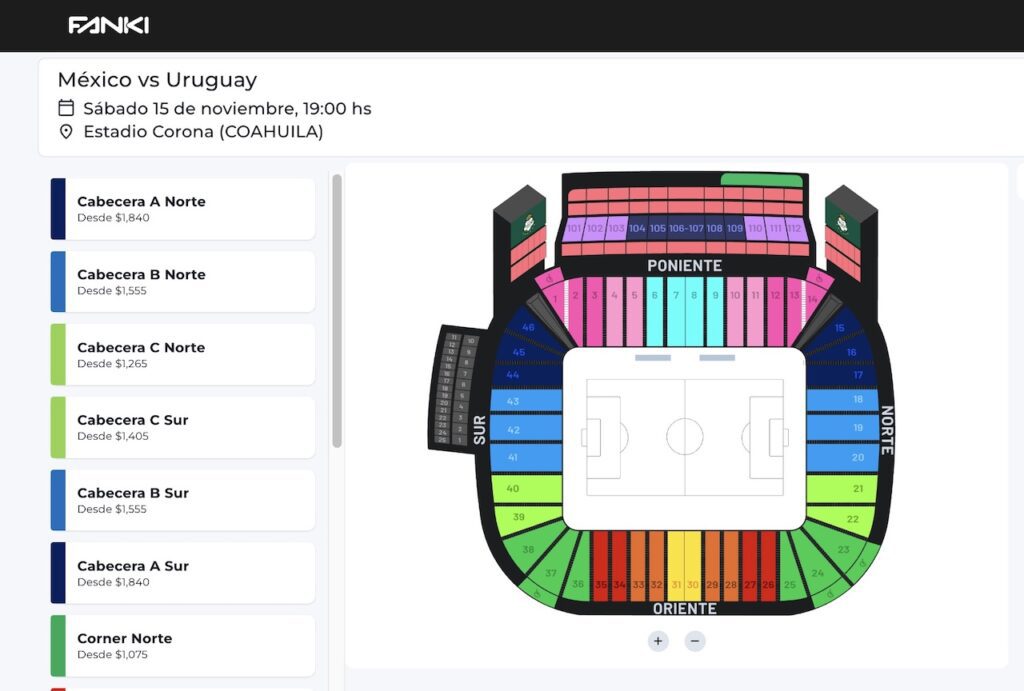Click the location pin icon beside Estadio Corona
The width and height of the screenshot is (1024, 691).
(x=66, y=131)
